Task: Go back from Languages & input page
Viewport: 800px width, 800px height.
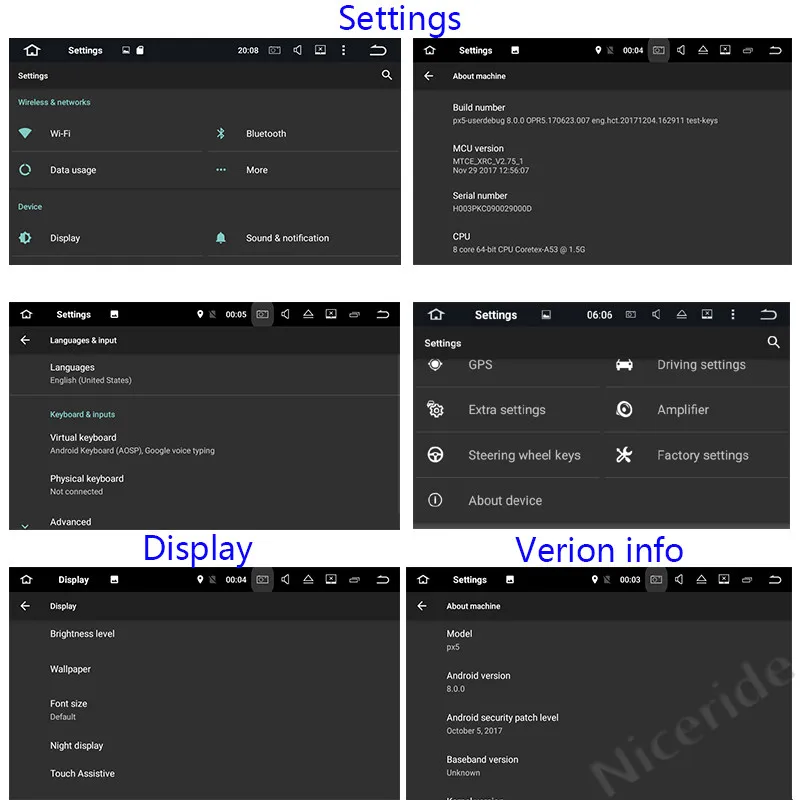Action: [25, 340]
